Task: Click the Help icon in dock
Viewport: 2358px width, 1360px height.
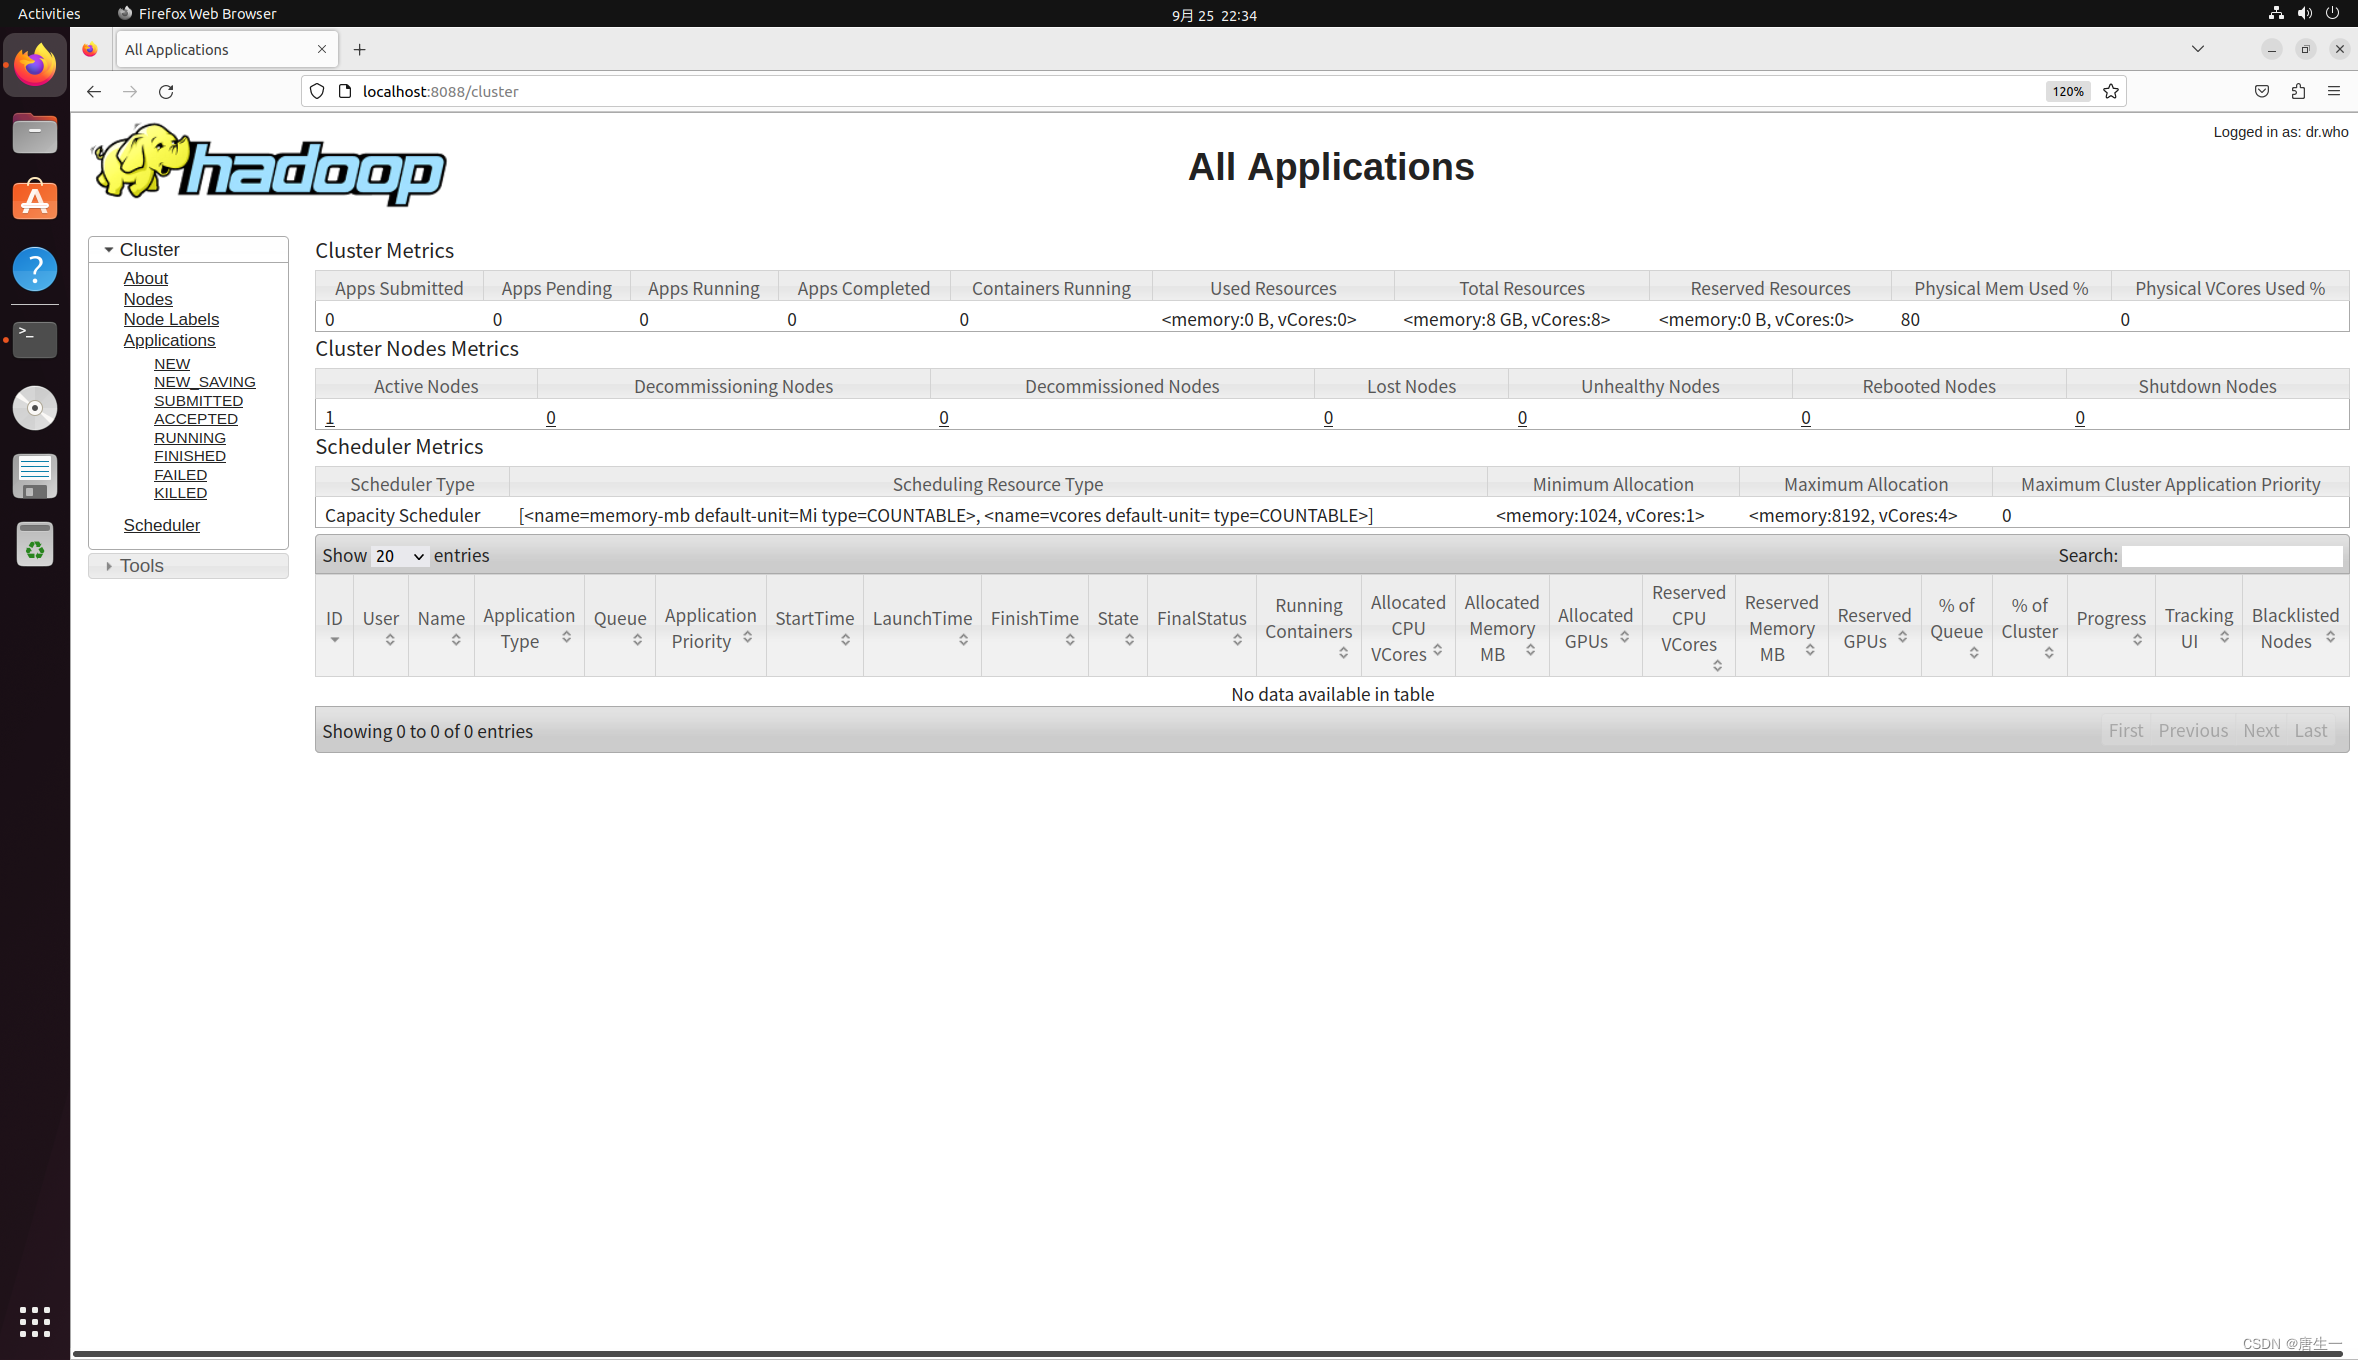Action: tap(36, 269)
